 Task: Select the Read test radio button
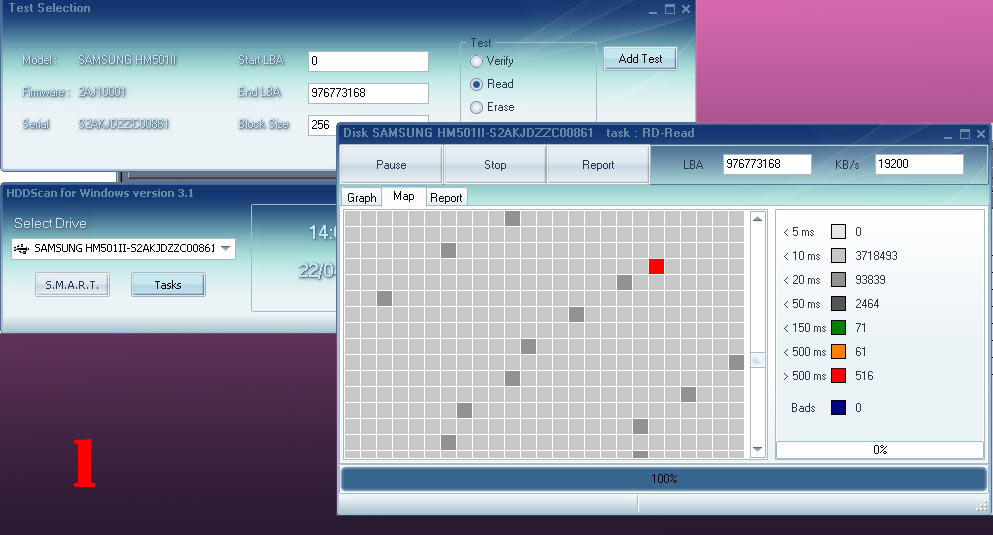pos(477,85)
